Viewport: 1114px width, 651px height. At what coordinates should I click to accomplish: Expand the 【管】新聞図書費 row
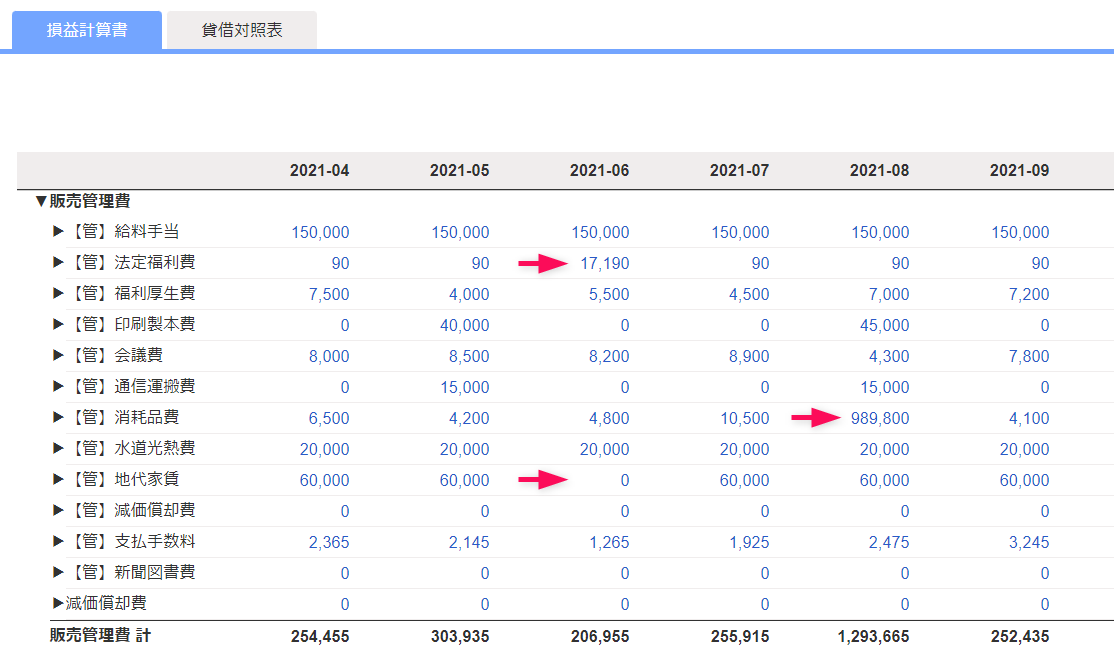(58, 572)
